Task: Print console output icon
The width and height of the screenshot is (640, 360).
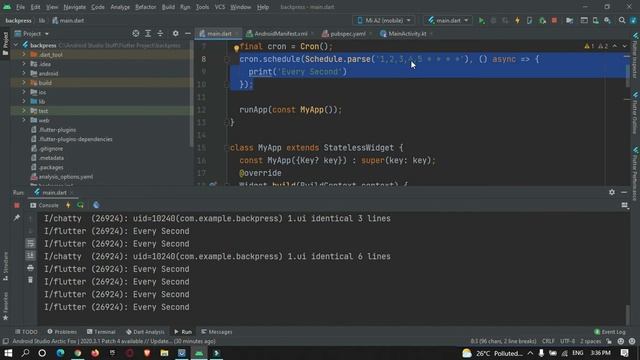Action: 30,268
